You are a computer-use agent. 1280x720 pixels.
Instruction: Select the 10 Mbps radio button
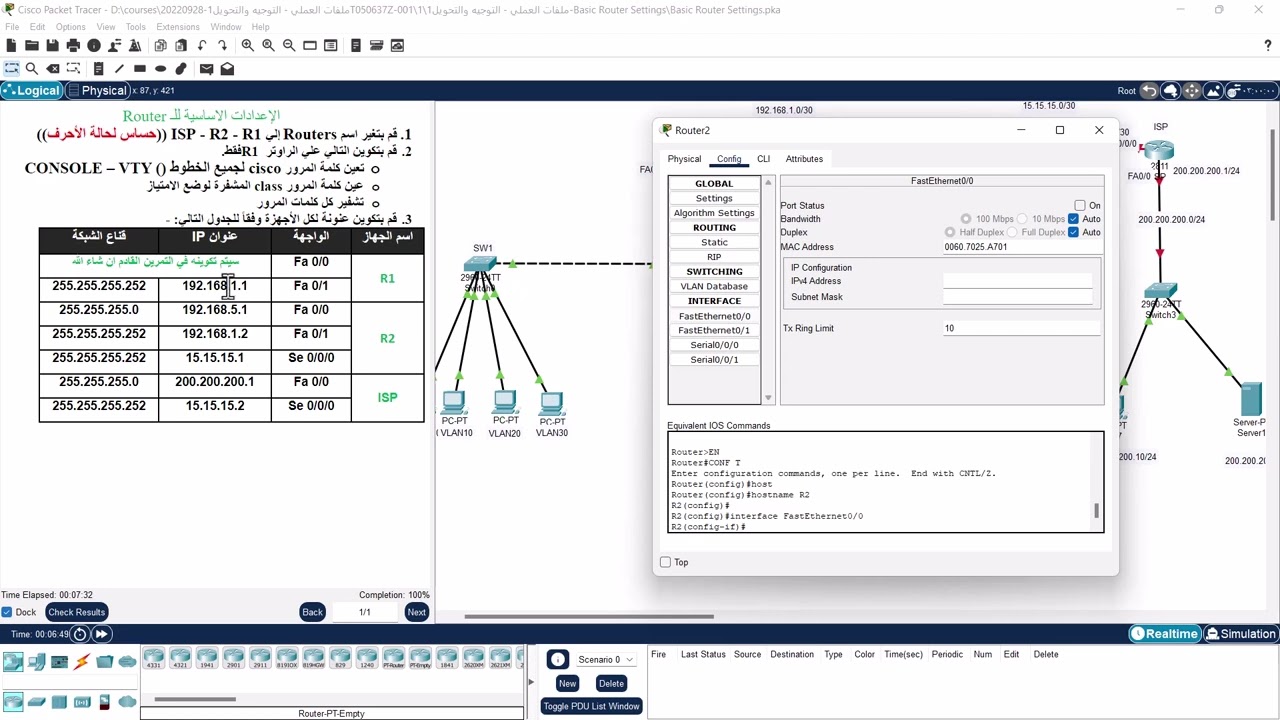[1022, 219]
